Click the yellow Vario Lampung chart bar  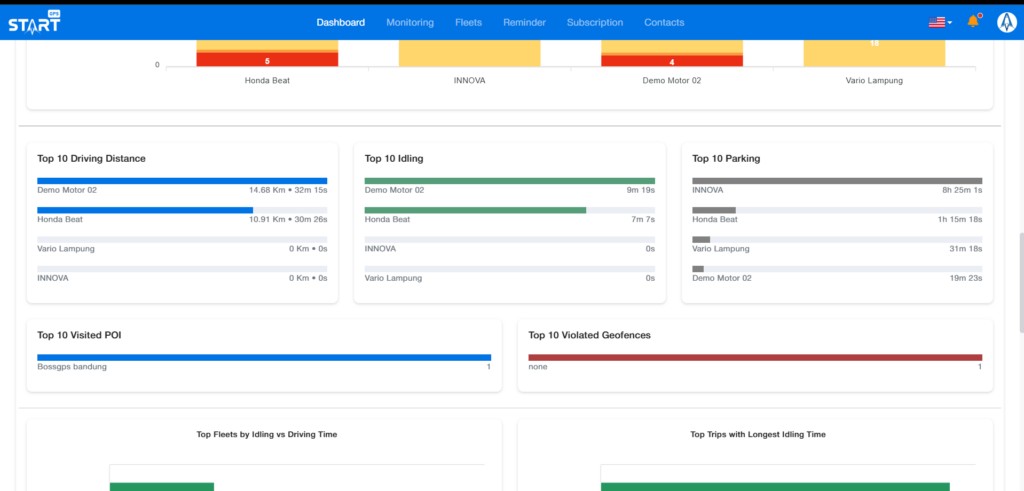pos(874,54)
